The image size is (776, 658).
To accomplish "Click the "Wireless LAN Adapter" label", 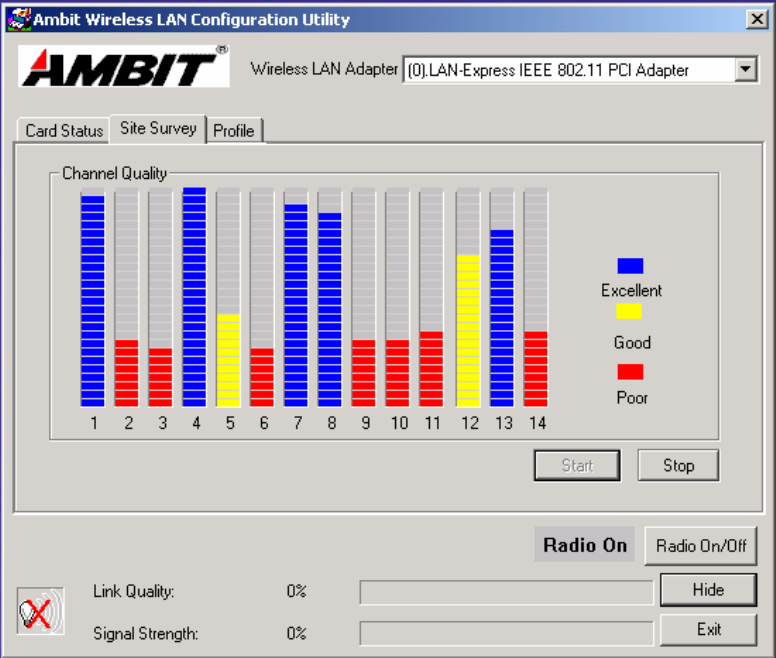I will tap(324, 69).
